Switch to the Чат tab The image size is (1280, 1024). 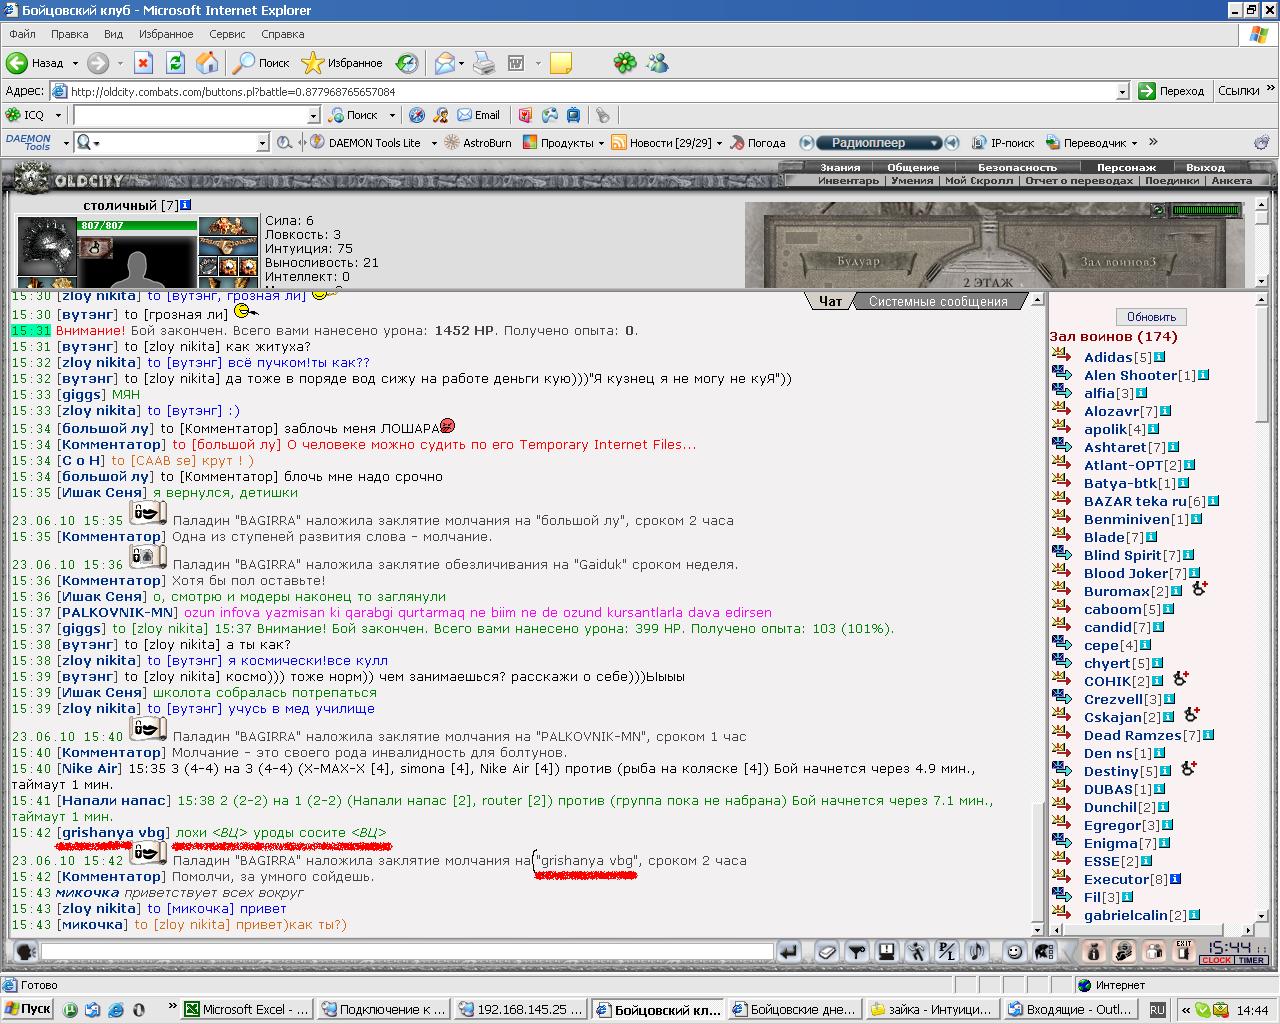[x=830, y=301]
